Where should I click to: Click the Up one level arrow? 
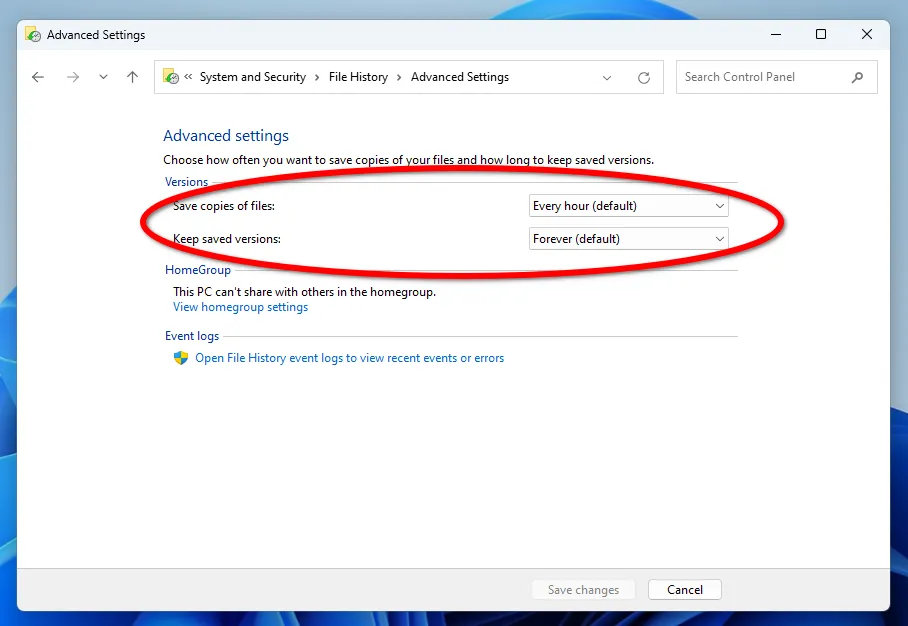132,77
